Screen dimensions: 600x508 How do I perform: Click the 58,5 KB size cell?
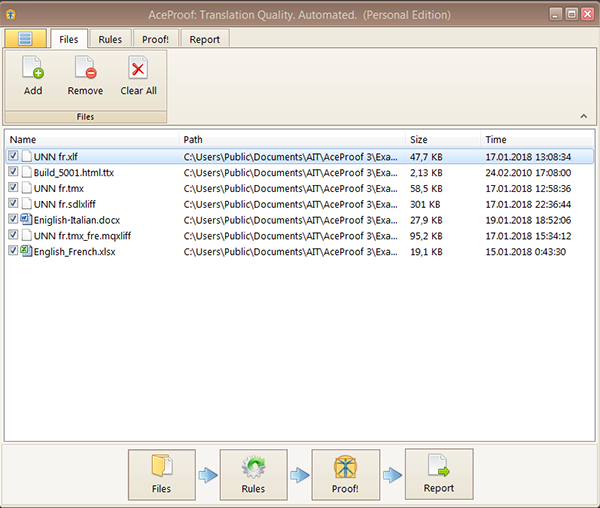point(426,188)
